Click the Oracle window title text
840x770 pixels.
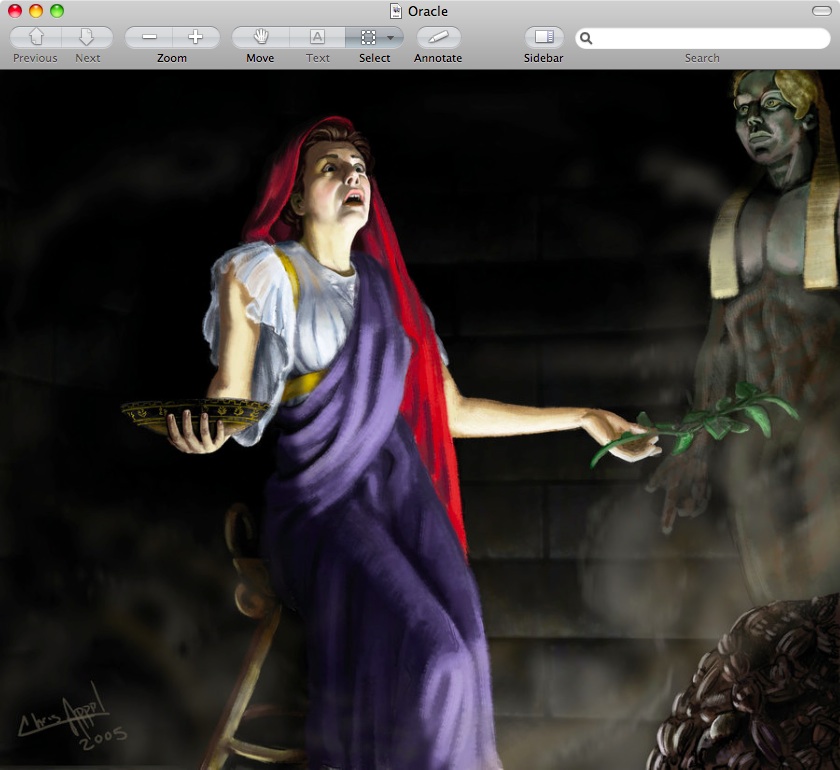428,11
